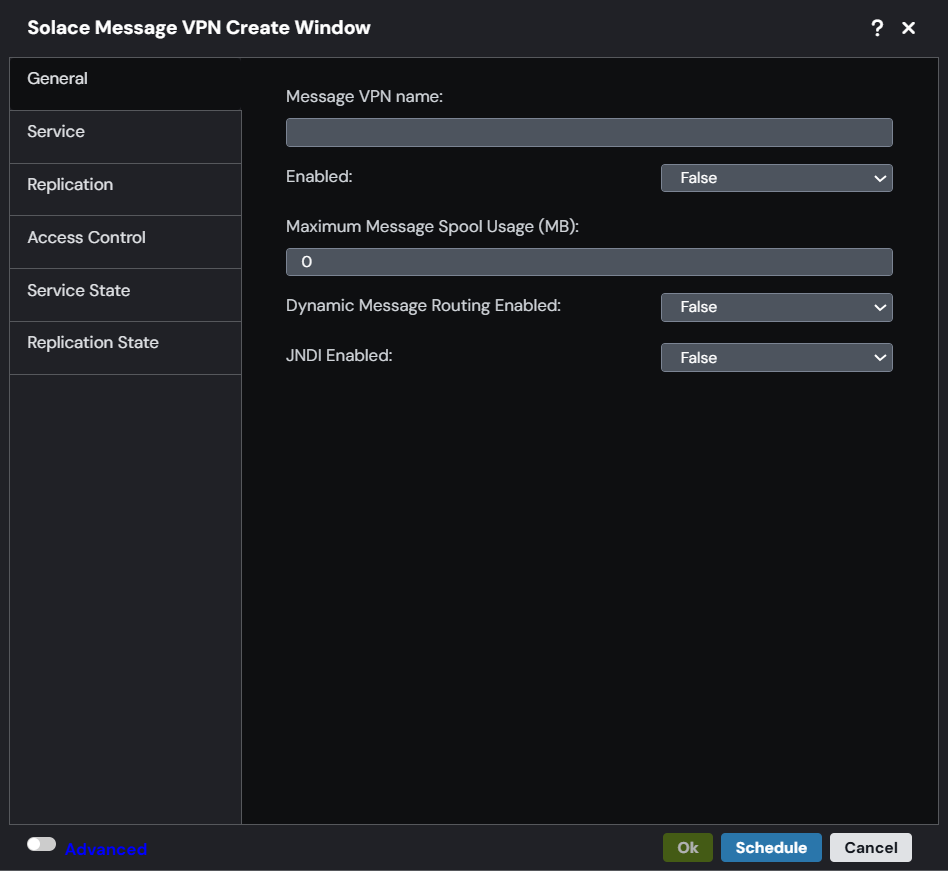View the Replication State tab
948x871 pixels.
[125, 348]
